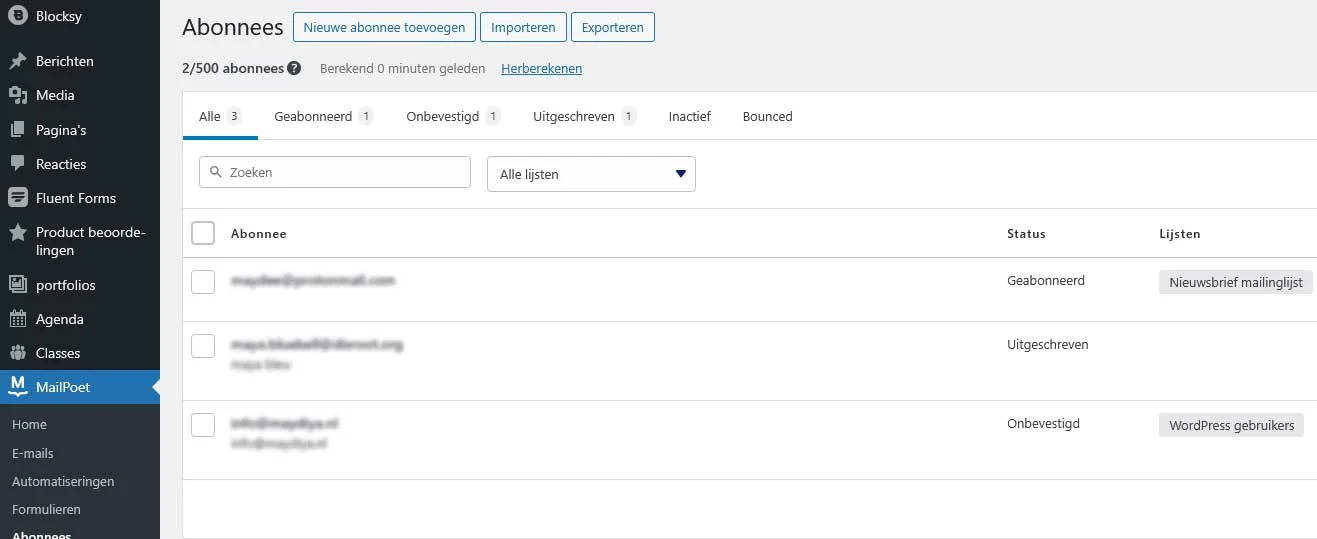Tick the checkbox for the Onbevestigd subscriber
This screenshot has width=1317, height=539.
[203, 425]
